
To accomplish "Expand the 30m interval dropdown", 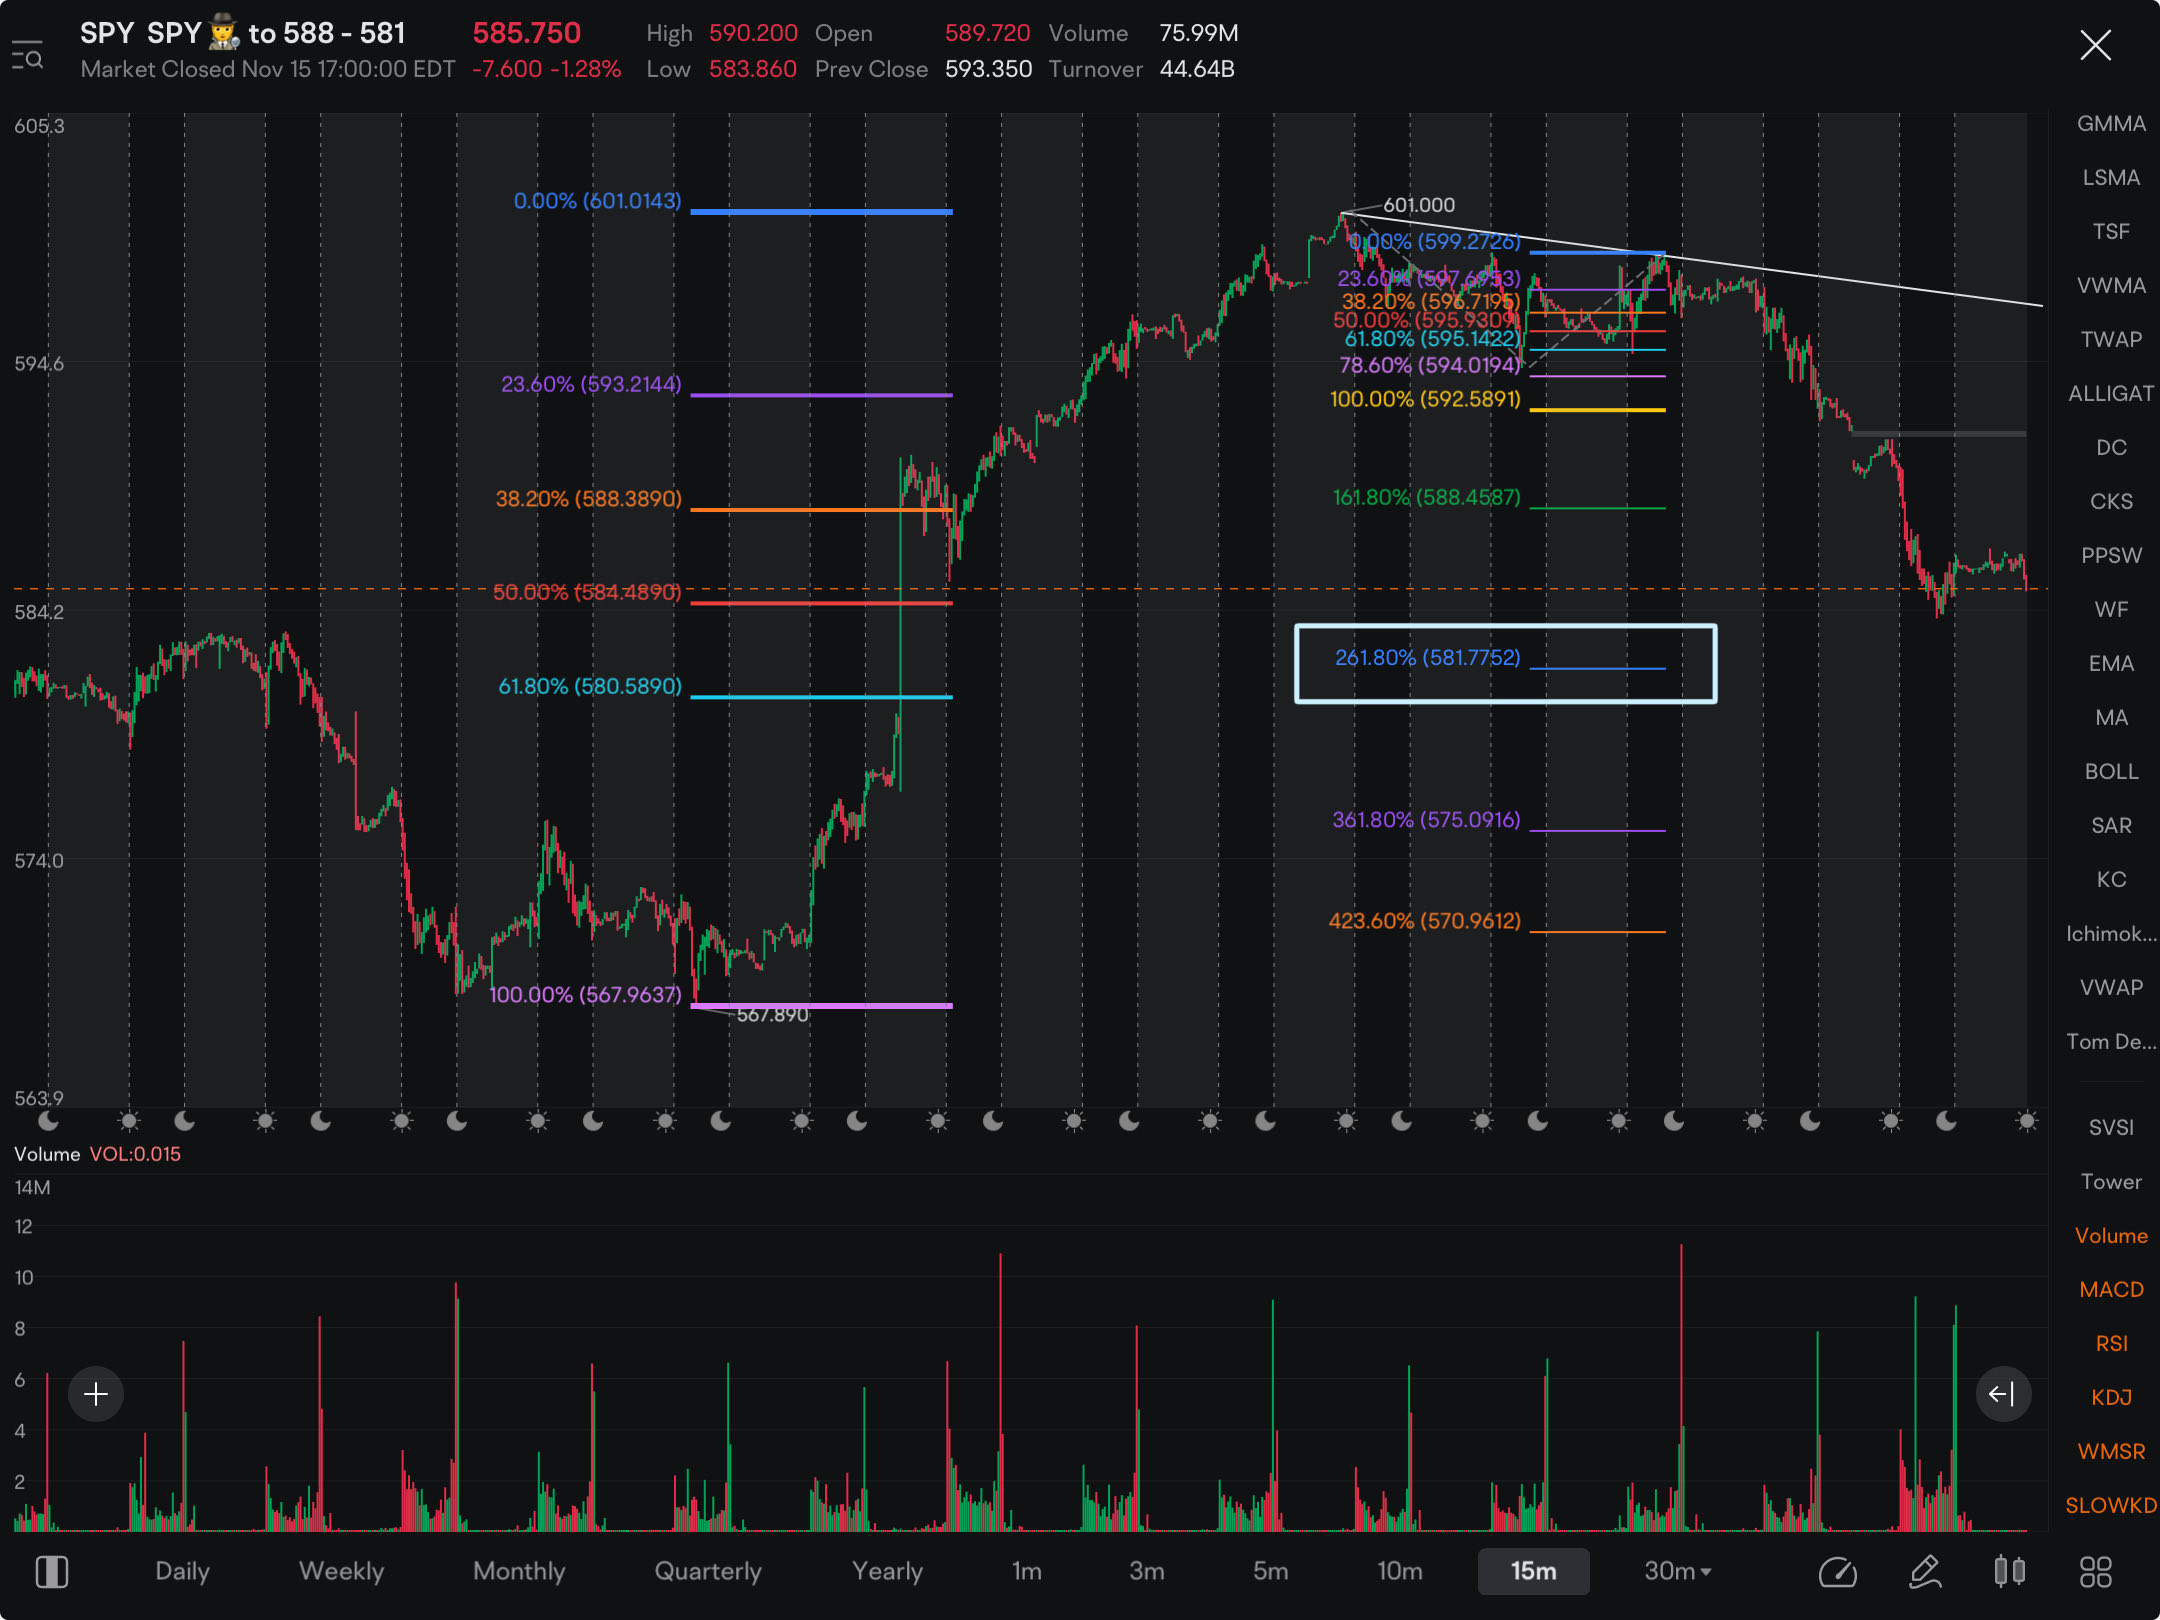I will point(1678,1571).
